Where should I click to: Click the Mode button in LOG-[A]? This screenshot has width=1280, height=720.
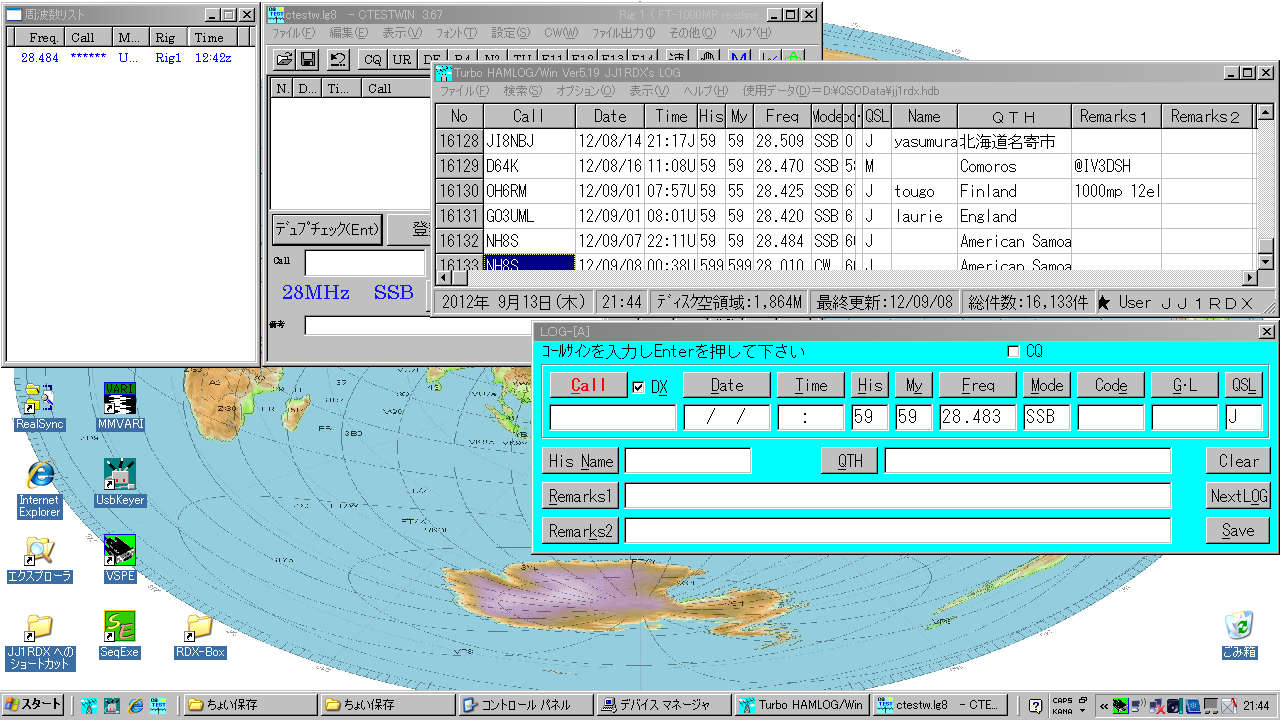1047,385
